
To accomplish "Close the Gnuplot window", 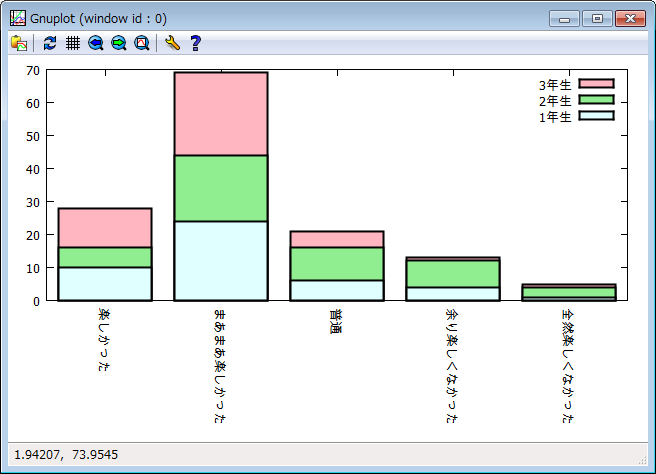I will point(630,19).
